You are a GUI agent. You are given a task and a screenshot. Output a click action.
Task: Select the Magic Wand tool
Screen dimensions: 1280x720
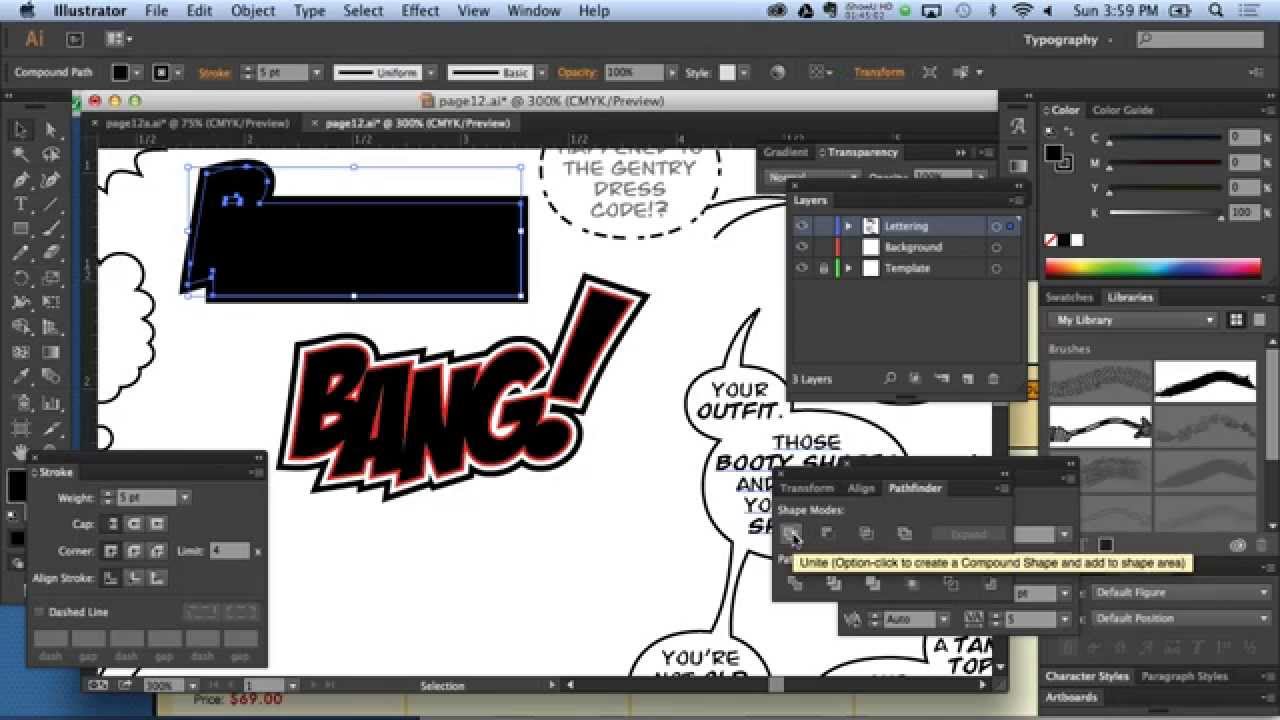(x=20, y=155)
